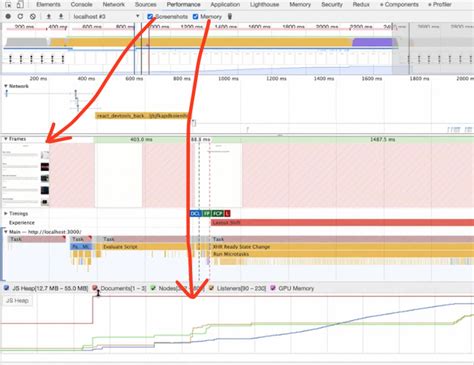The height and width of the screenshot is (365, 474).
Task: Uncheck the Screenshots checkbox
Action: [x=150, y=16]
